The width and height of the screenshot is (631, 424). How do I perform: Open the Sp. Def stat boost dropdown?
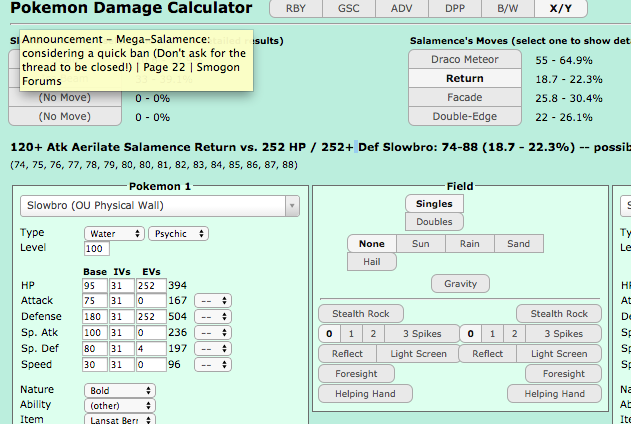pyautogui.click(x=213, y=348)
